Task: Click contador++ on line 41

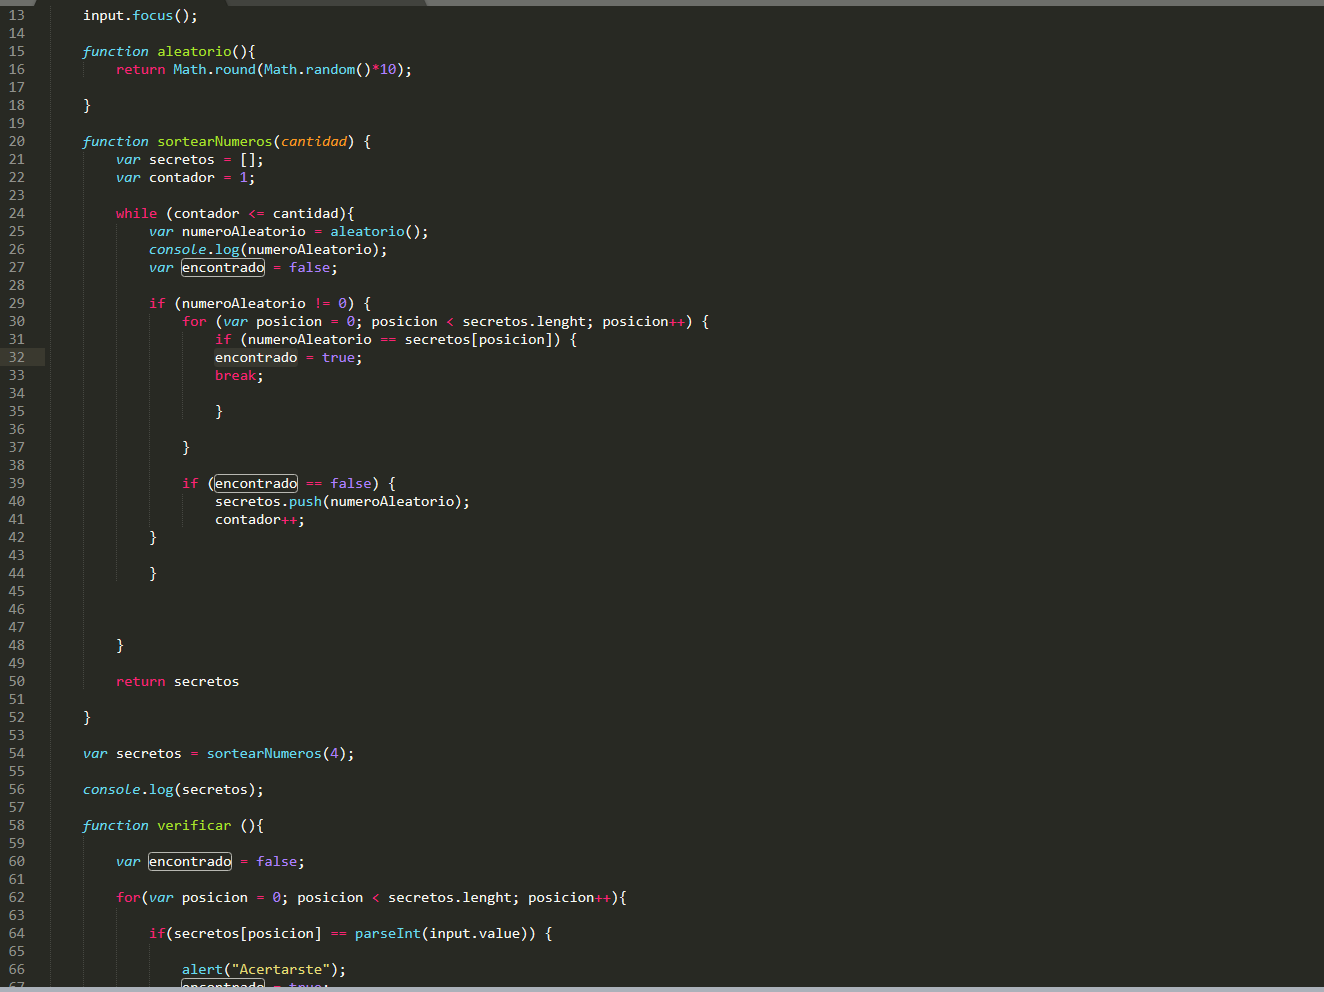Action: (x=256, y=519)
